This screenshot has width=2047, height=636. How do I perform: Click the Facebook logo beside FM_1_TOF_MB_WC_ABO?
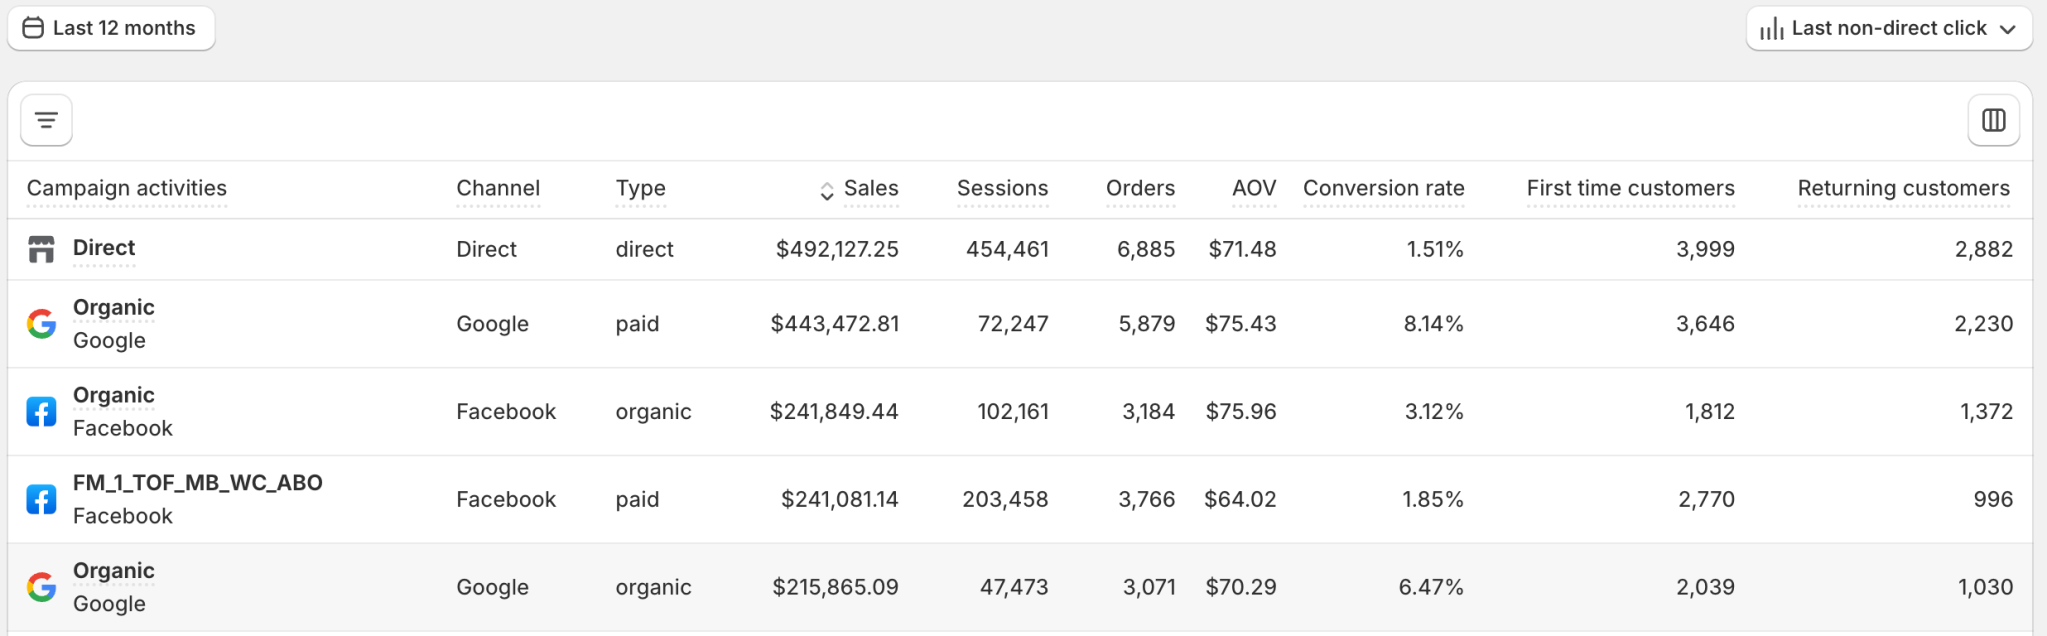[x=41, y=499]
